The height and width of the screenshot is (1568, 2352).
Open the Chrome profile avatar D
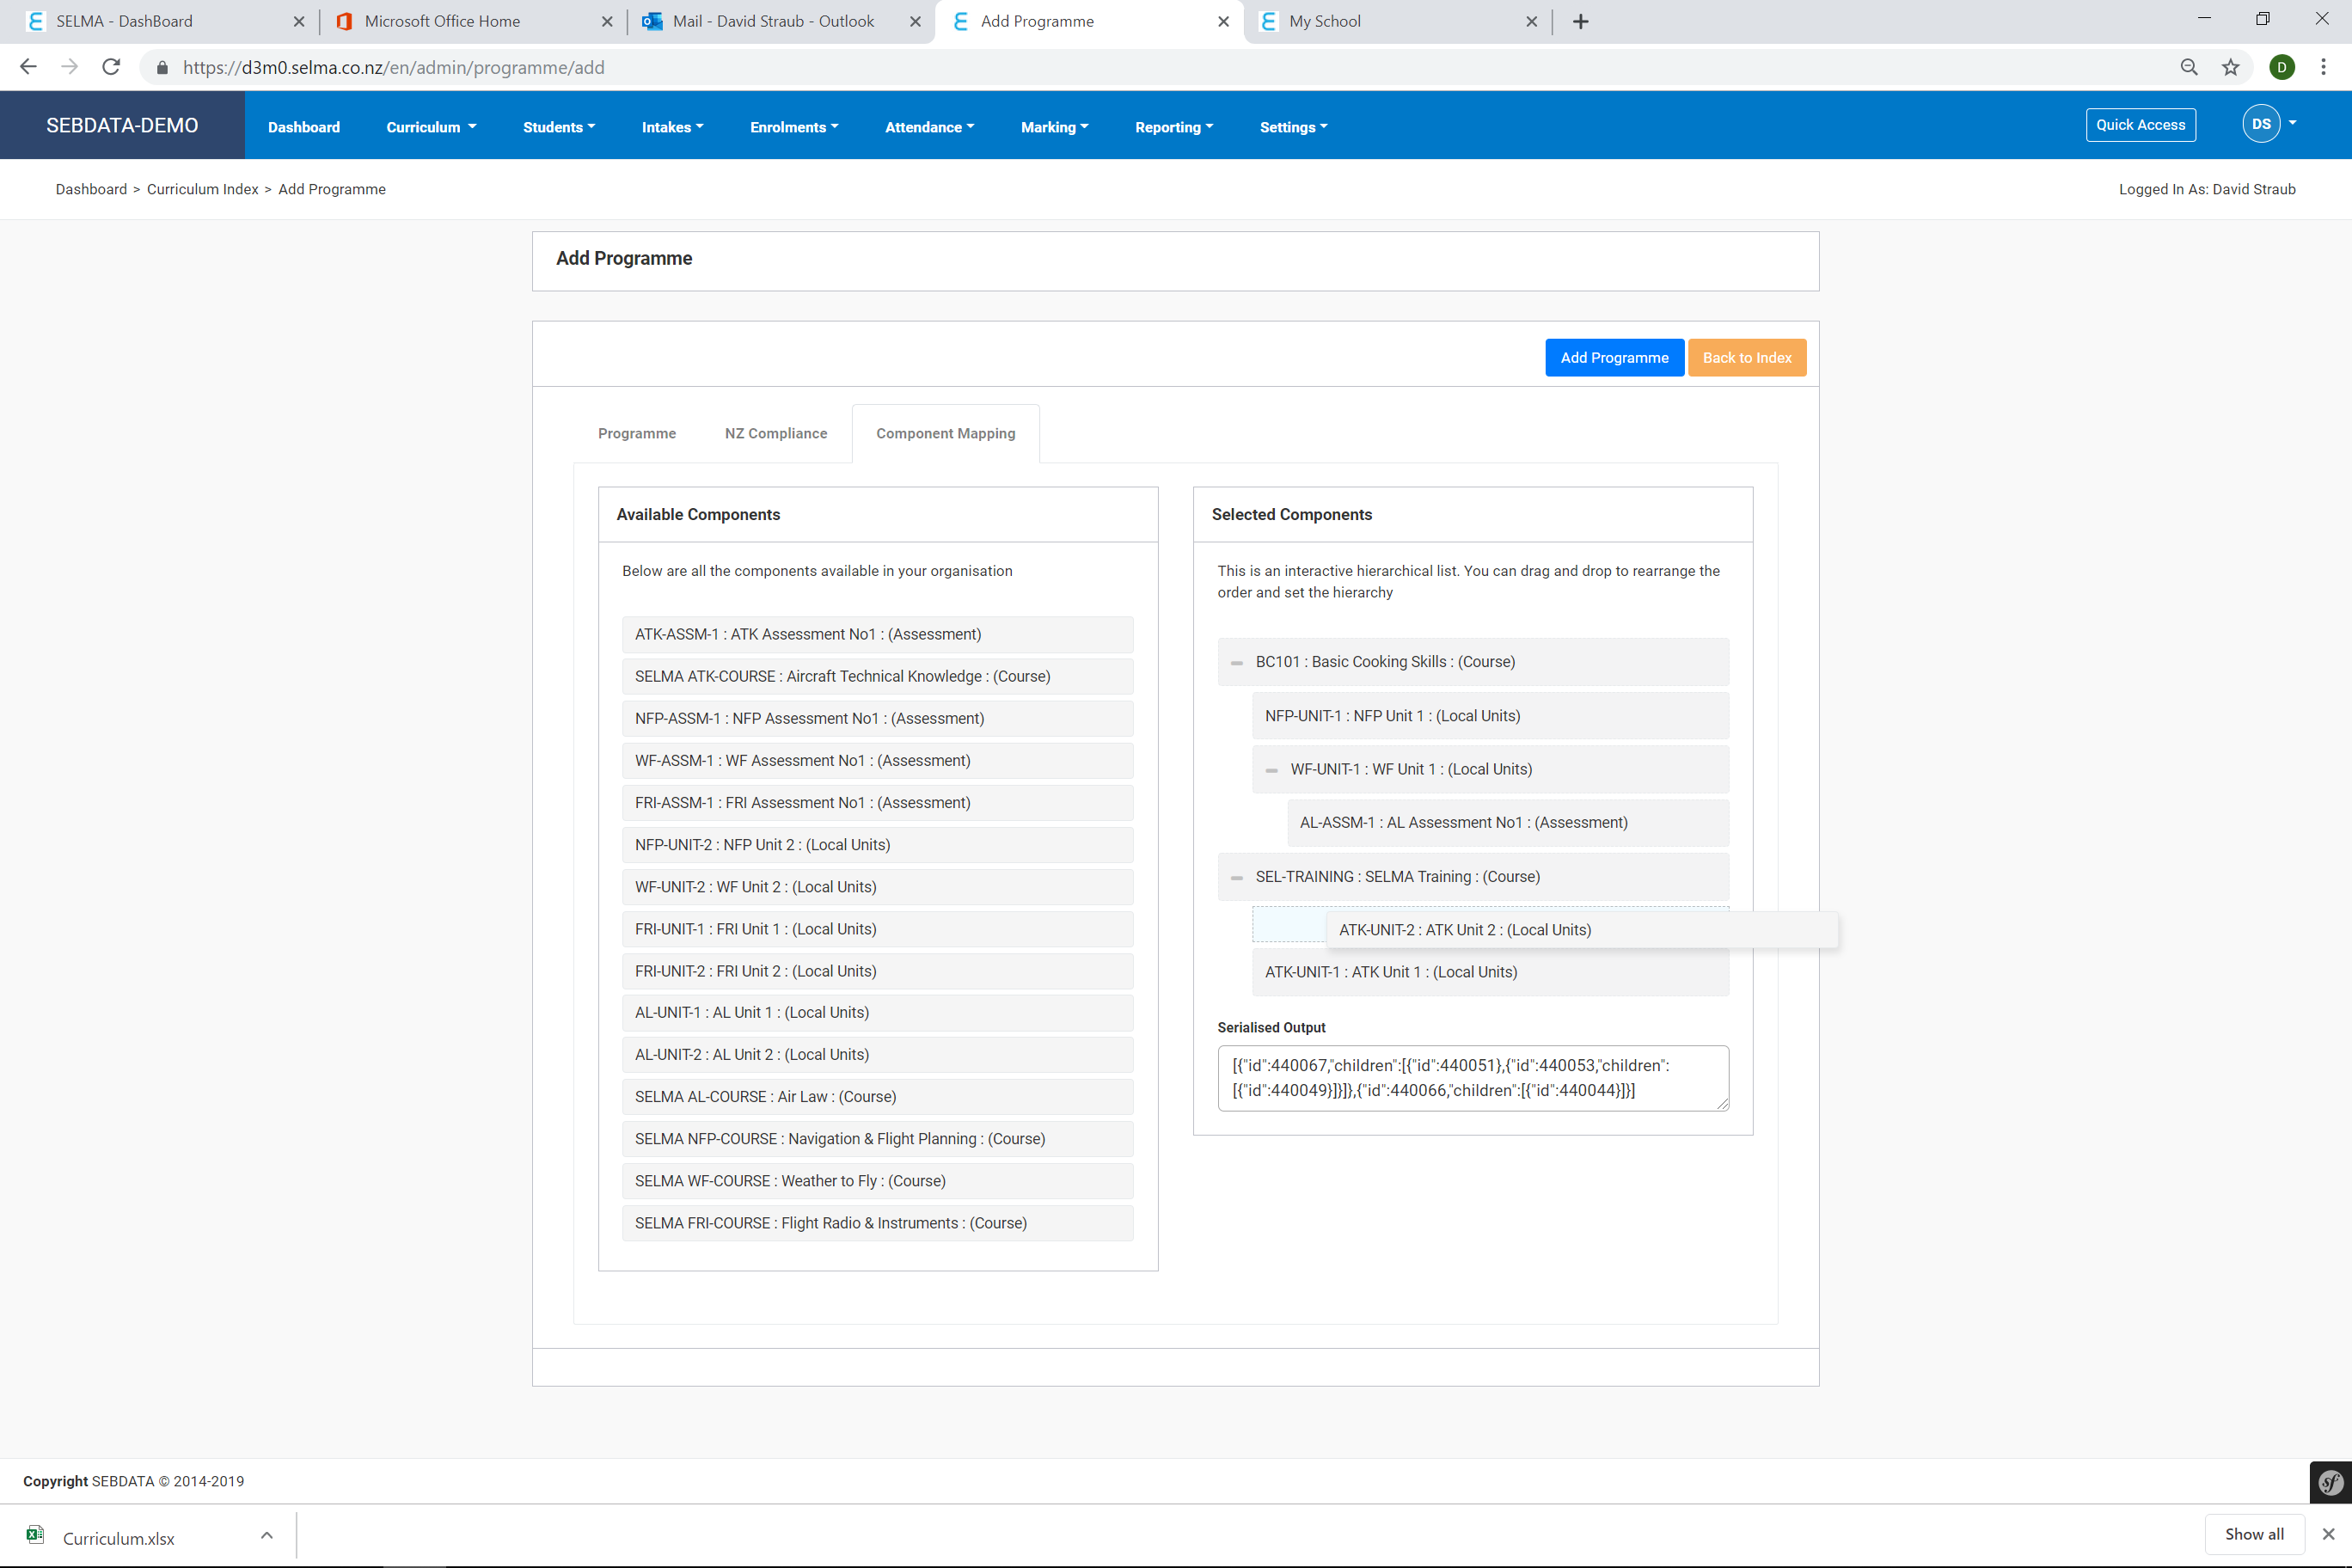(x=2282, y=67)
